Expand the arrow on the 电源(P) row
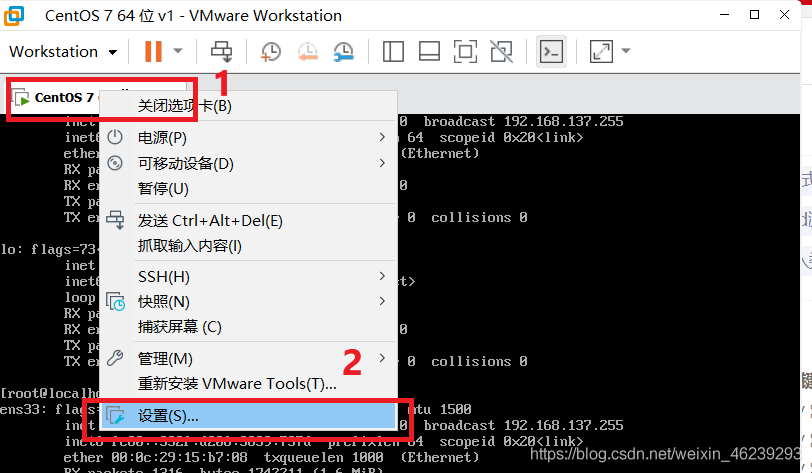The width and height of the screenshot is (812, 473). click(x=382, y=137)
